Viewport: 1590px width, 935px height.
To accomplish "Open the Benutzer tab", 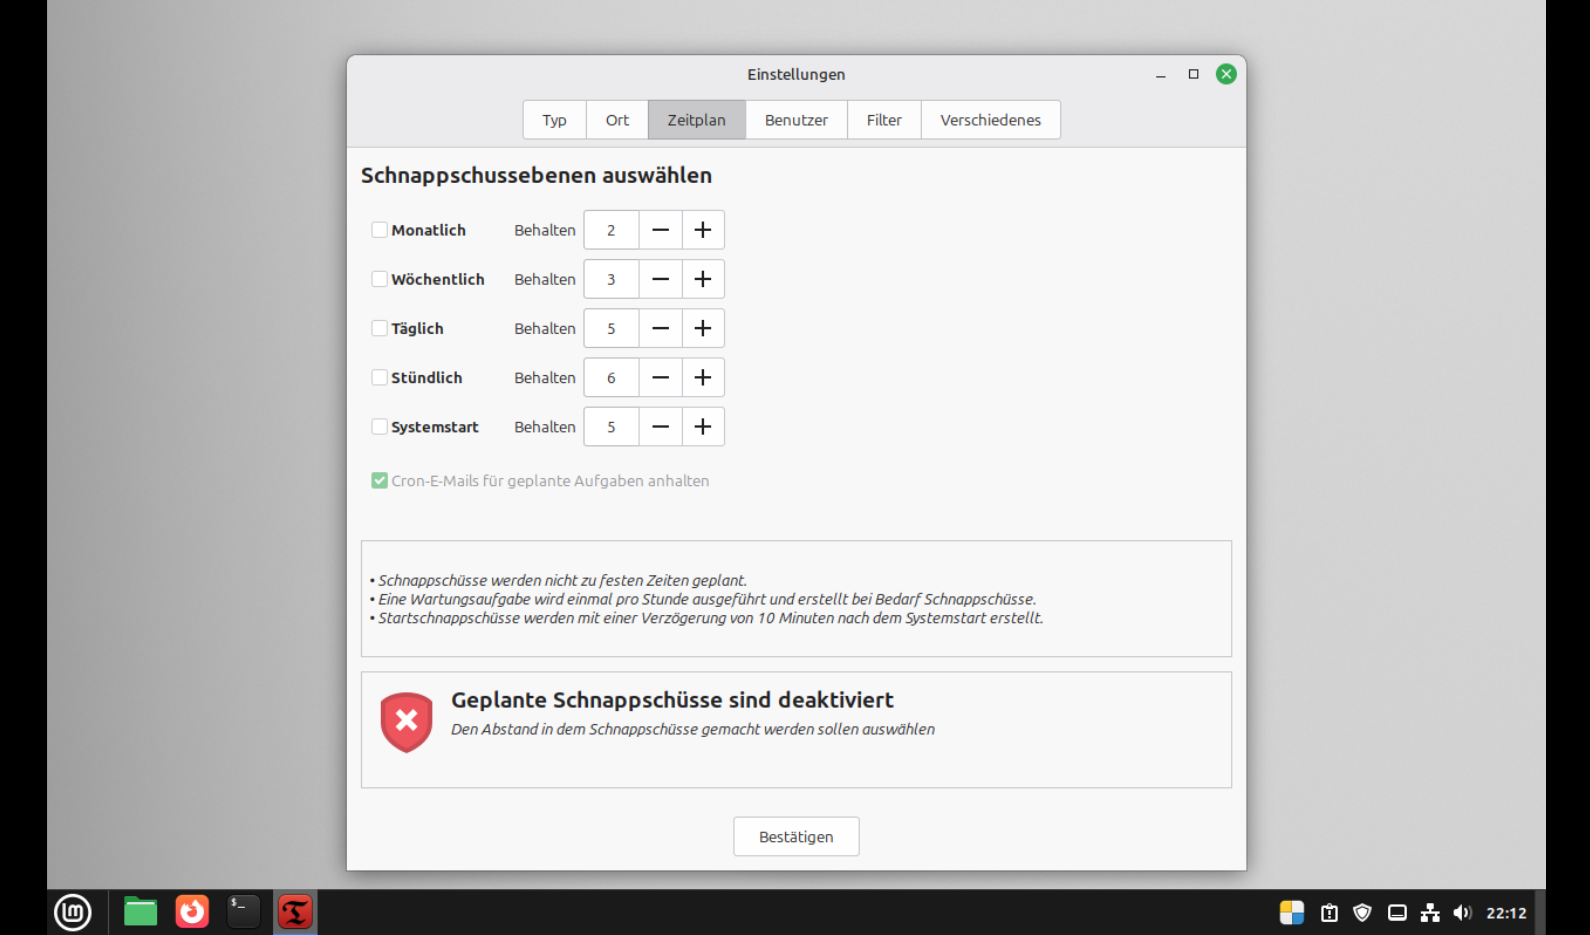I will click(796, 120).
